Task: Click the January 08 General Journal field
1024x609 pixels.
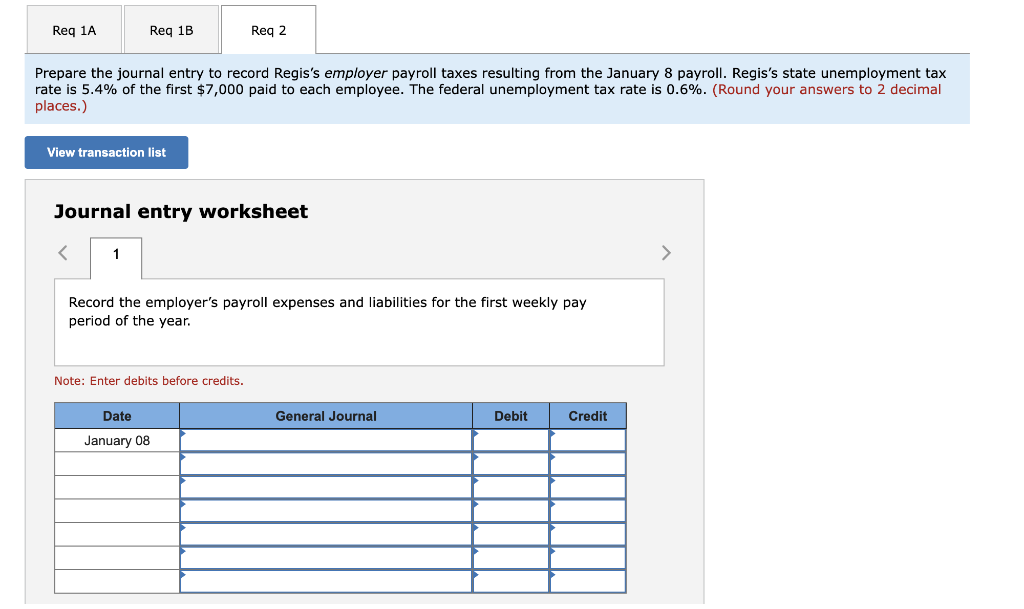Action: [x=326, y=440]
